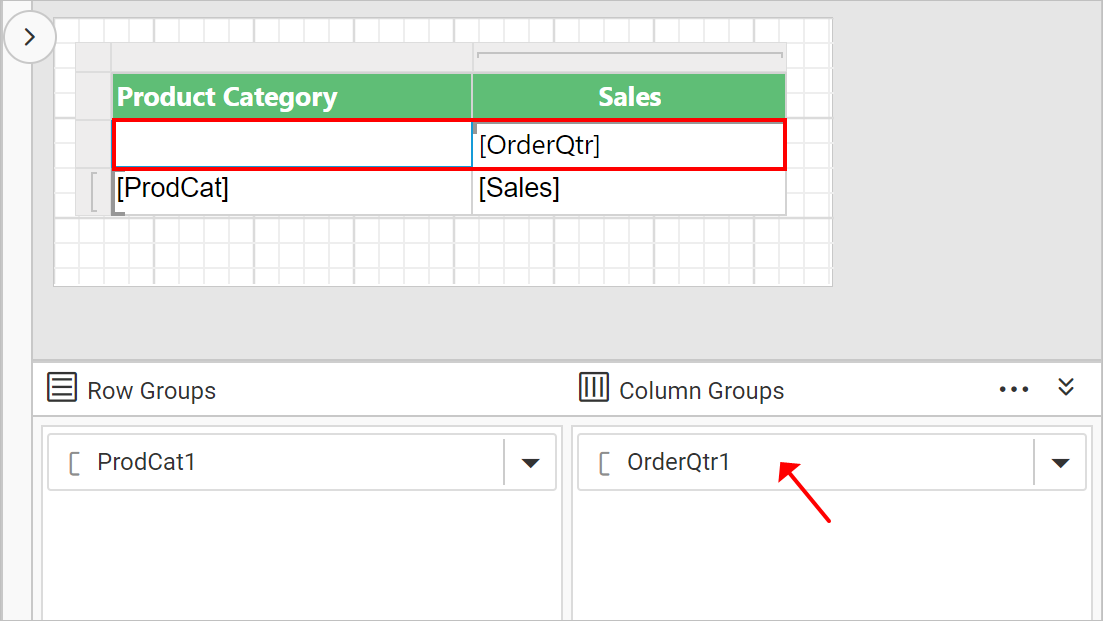The width and height of the screenshot is (1103, 621).
Task: Select the empty cell left of [OrderQtr]
Action: (x=291, y=146)
